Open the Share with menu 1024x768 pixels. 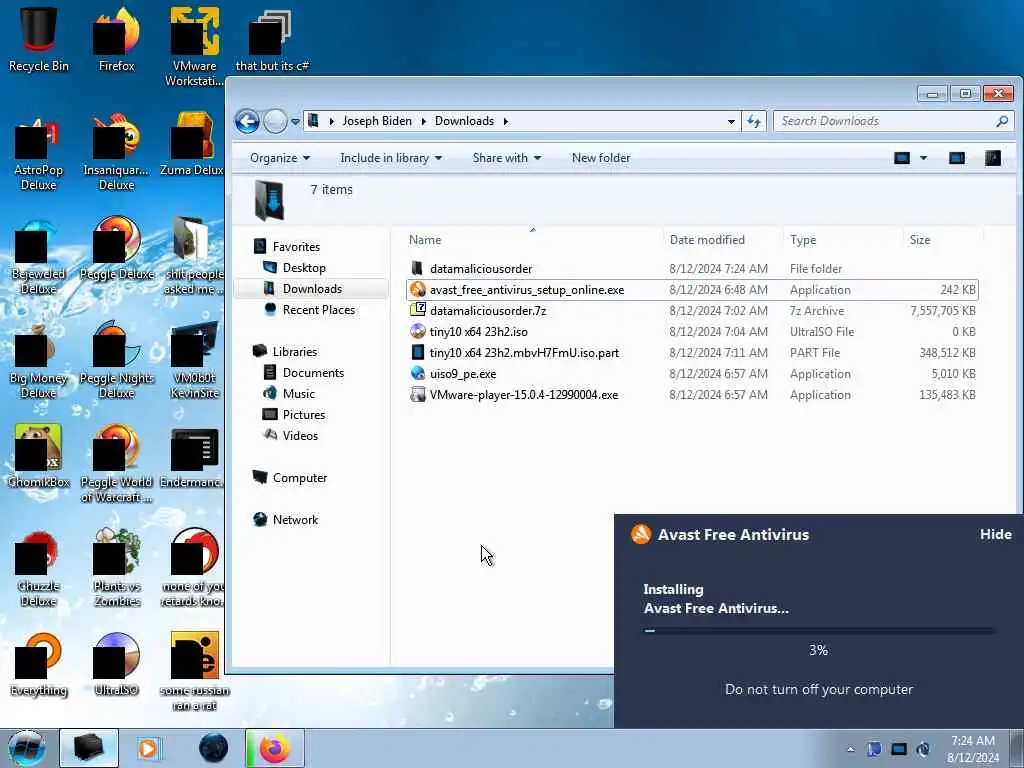pos(507,158)
